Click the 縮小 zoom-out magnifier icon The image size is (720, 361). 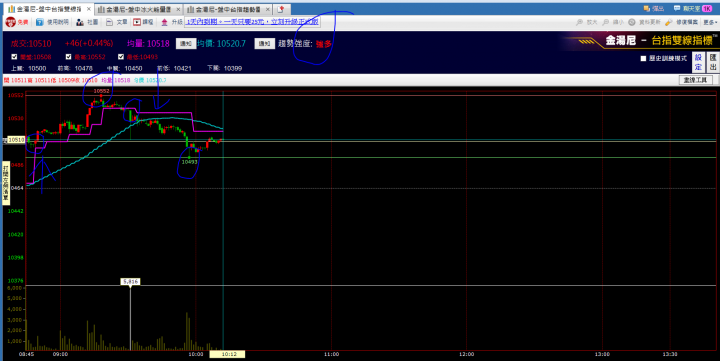(606, 22)
